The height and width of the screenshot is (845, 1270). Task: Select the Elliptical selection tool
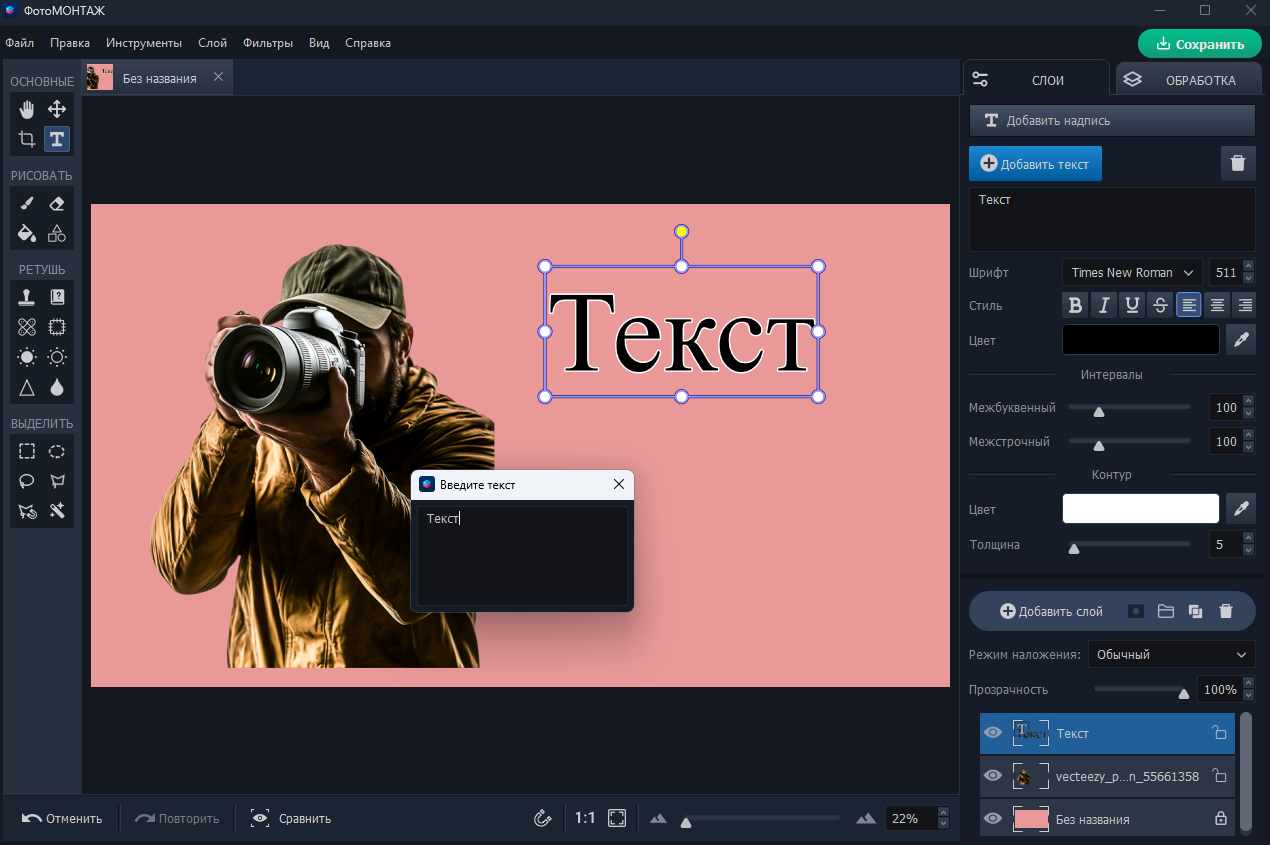[57, 451]
